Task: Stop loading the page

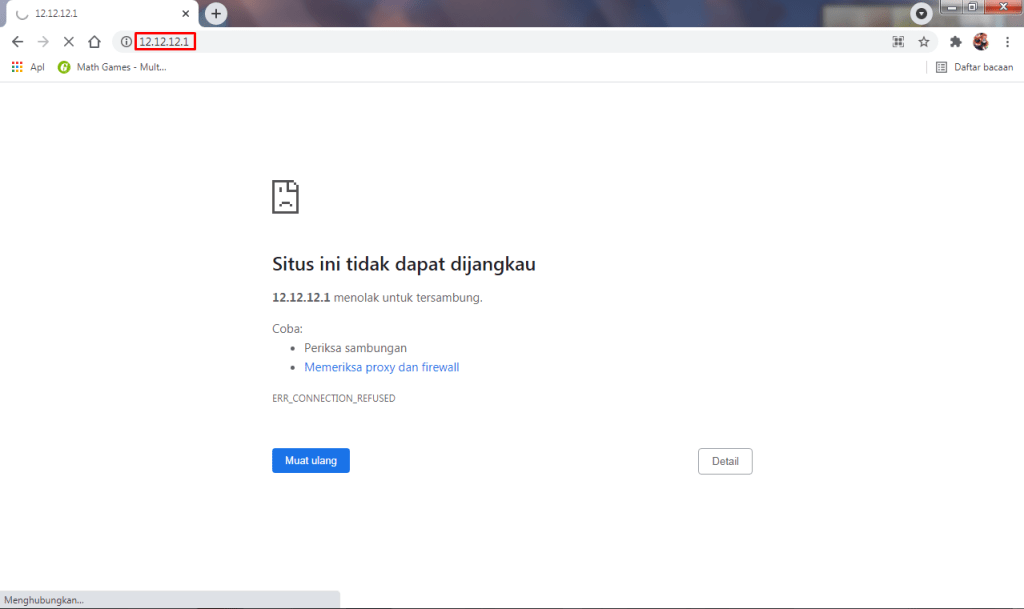Action: [x=68, y=42]
